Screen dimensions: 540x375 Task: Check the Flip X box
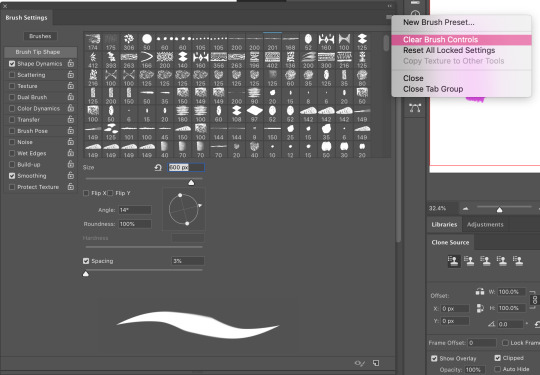click(86, 193)
